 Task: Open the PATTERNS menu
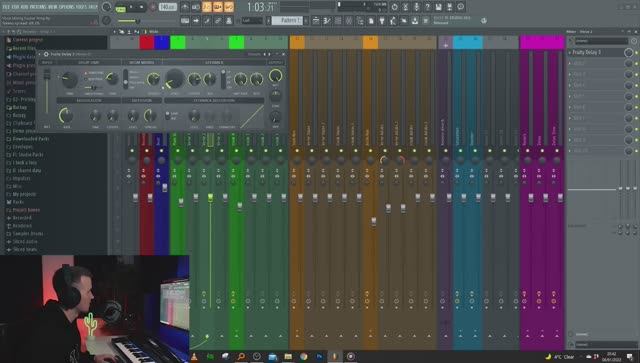tap(37, 7)
